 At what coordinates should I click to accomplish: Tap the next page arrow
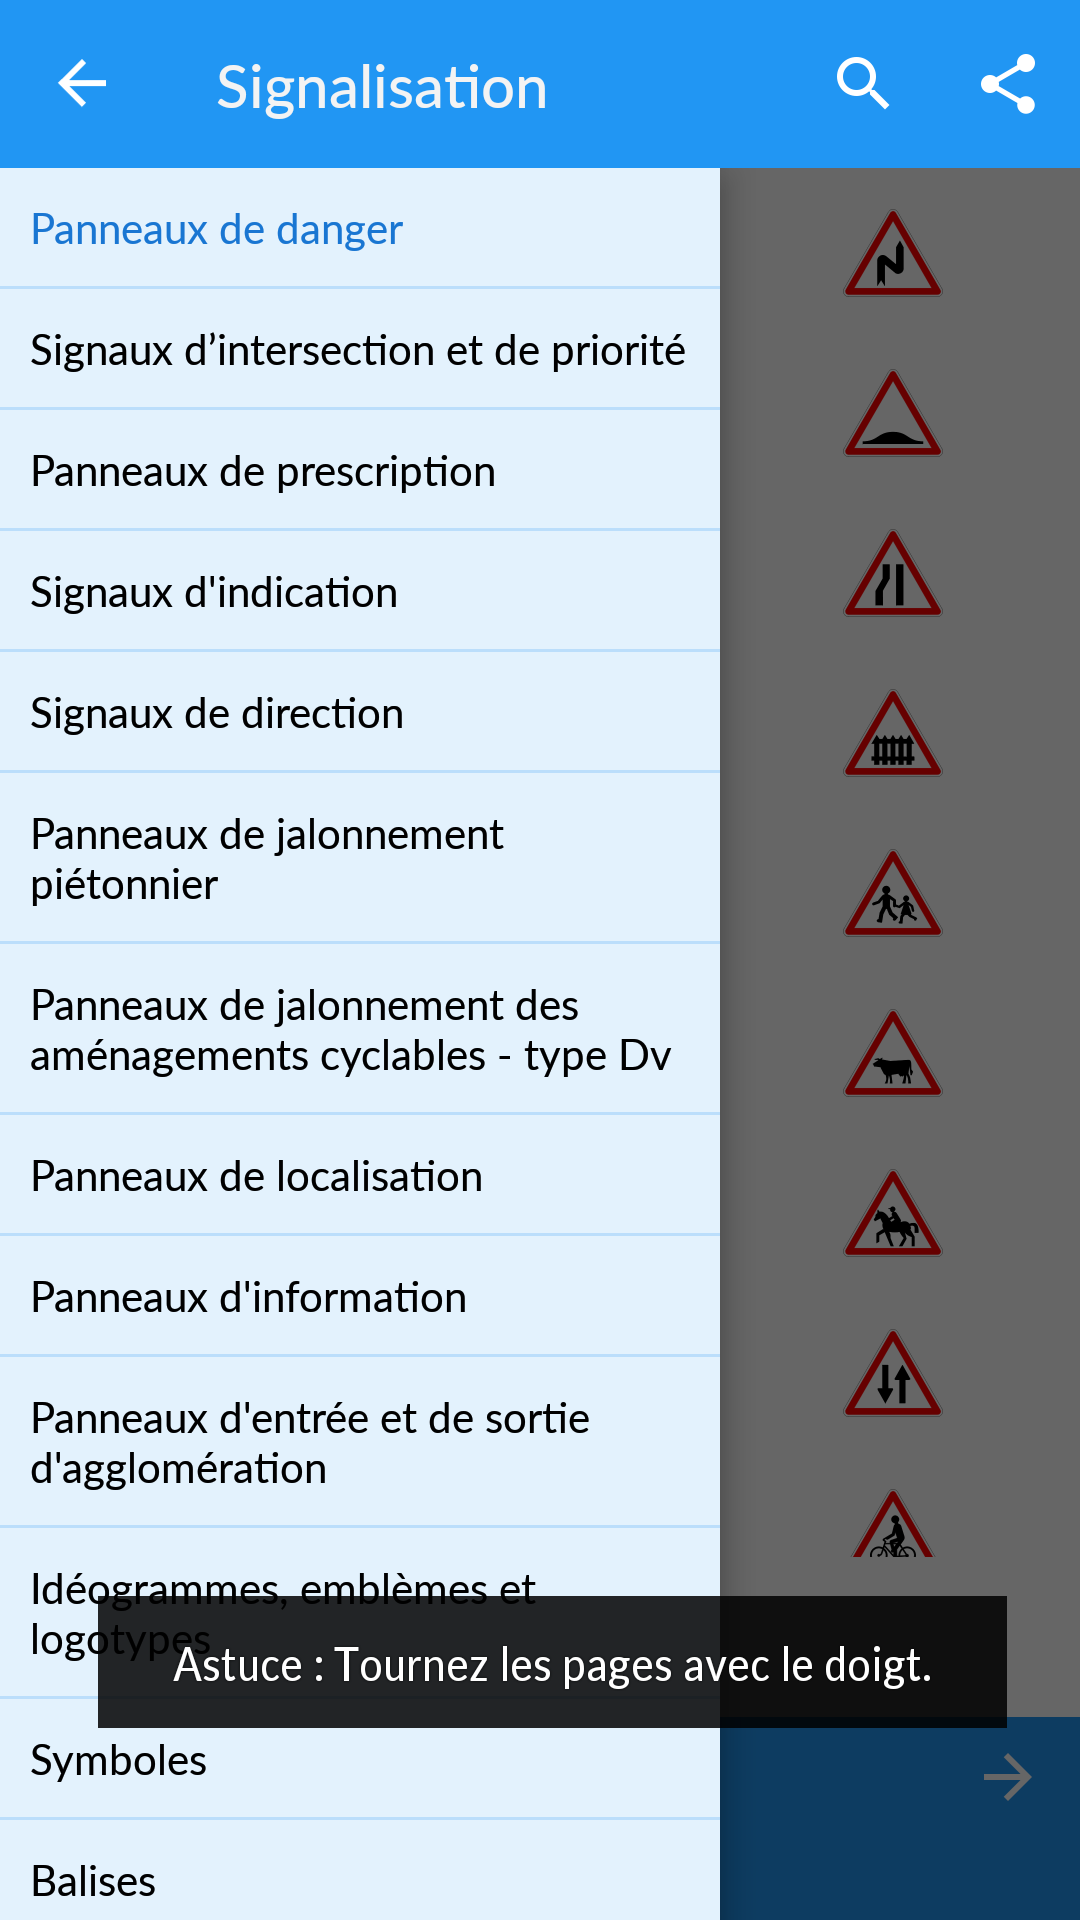point(1007,1777)
